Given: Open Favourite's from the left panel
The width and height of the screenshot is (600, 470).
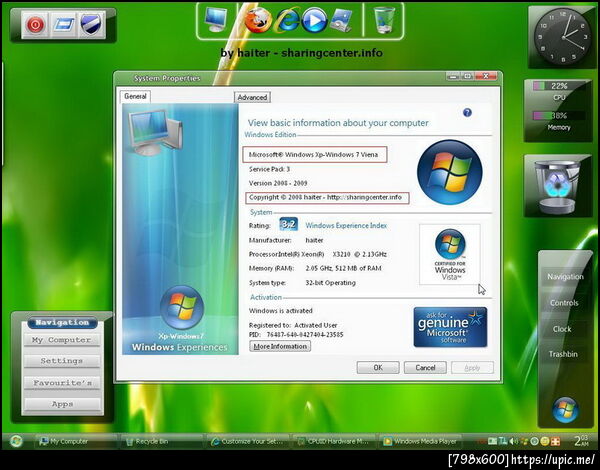Looking at the screenshot, I should click(62, 383).
